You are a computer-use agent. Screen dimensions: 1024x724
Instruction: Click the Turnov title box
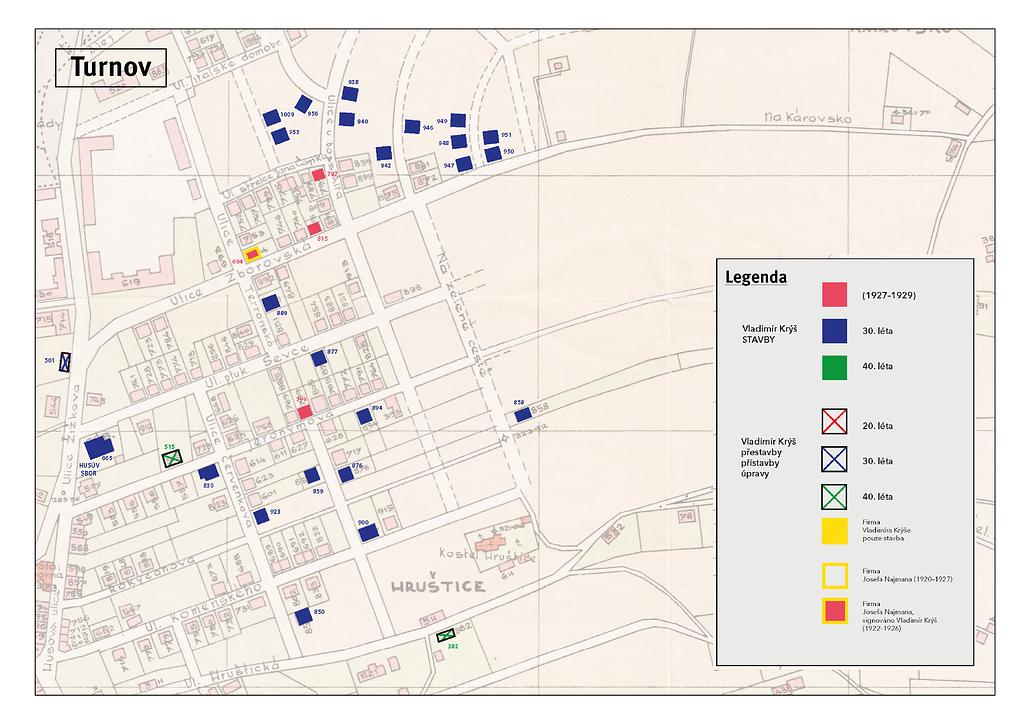point(110,68)
